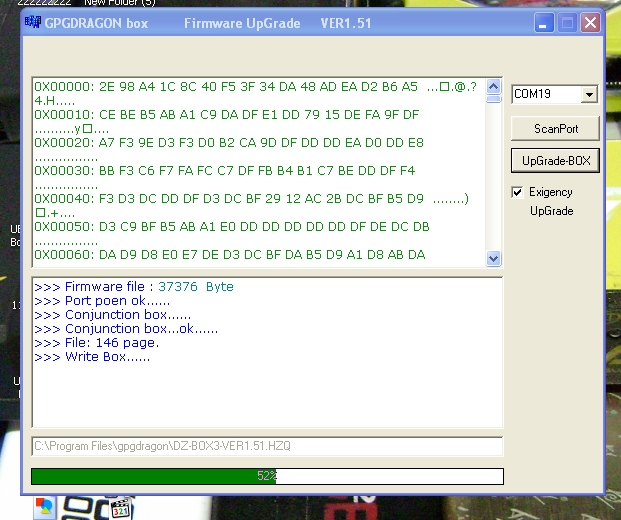Select hex row 0X00050 line
The height and width of the screenshot is (520, 621).
pos(232,227)
